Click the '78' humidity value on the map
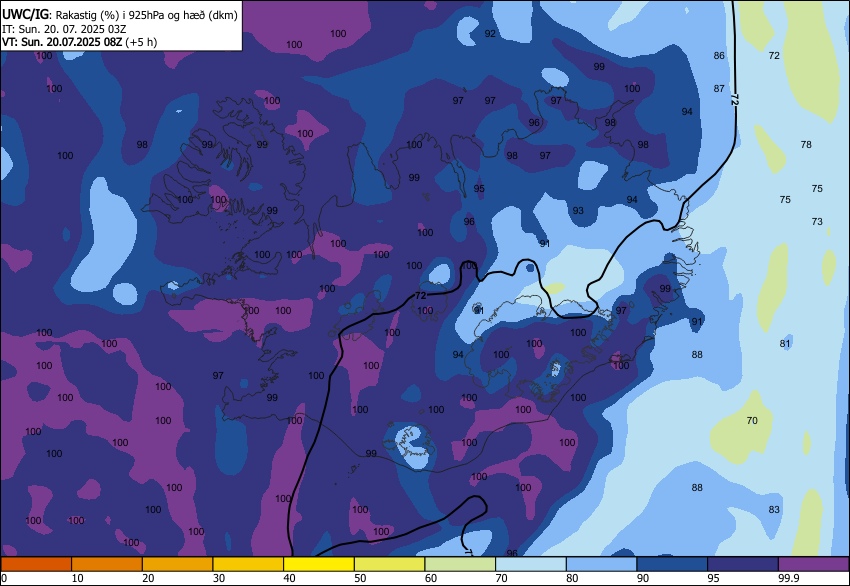The width and height of the screenshot is (850, 586). (806, 144)
